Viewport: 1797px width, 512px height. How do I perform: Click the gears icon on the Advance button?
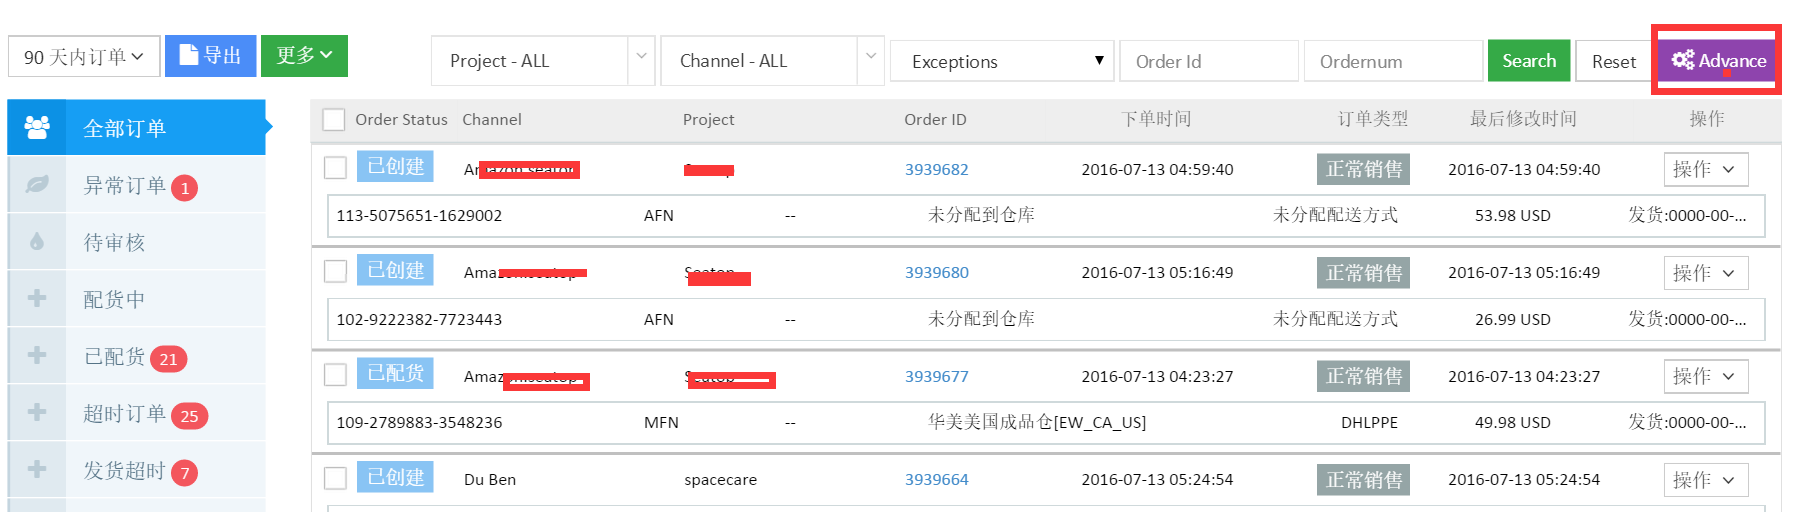pyautogui.click(x=1683, y=60)
